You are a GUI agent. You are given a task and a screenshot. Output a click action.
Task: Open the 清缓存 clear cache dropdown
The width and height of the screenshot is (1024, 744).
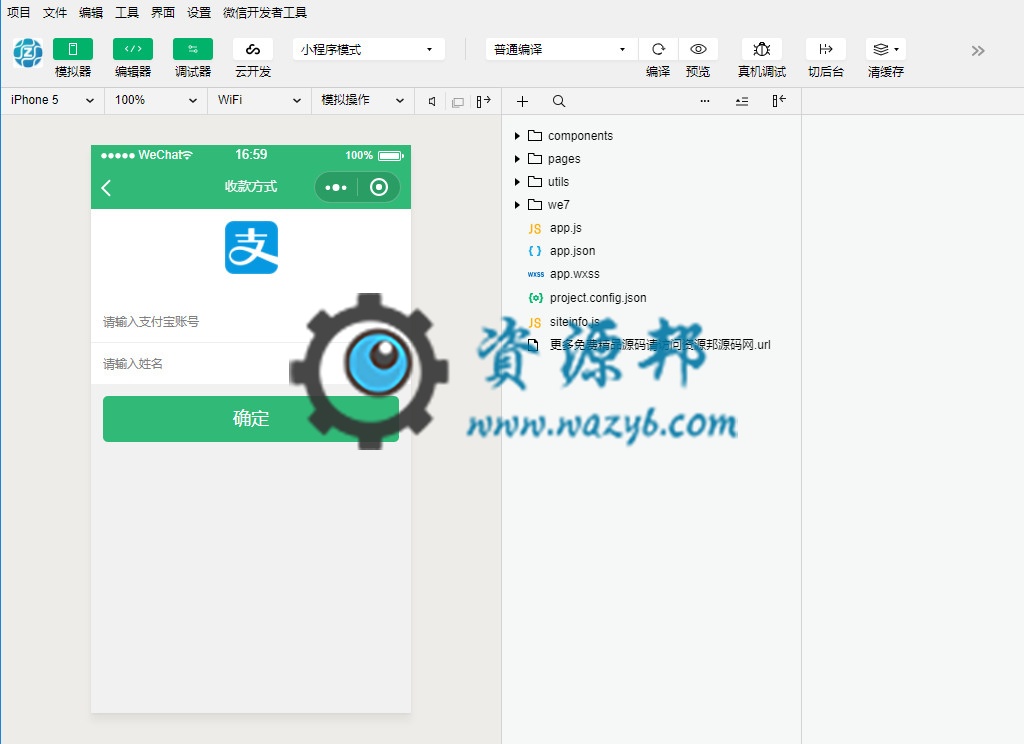[x=886, y=49]
